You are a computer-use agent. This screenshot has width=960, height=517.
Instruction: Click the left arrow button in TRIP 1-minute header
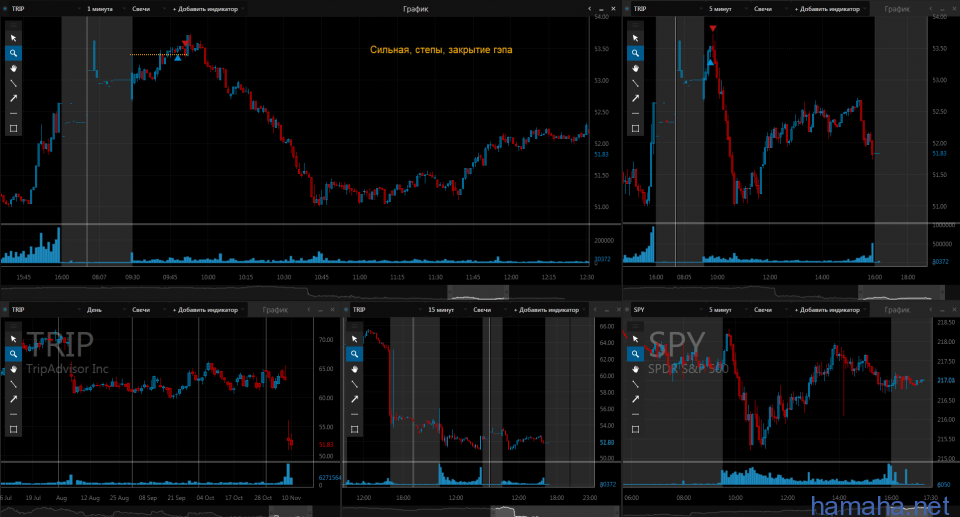[590, 9]
